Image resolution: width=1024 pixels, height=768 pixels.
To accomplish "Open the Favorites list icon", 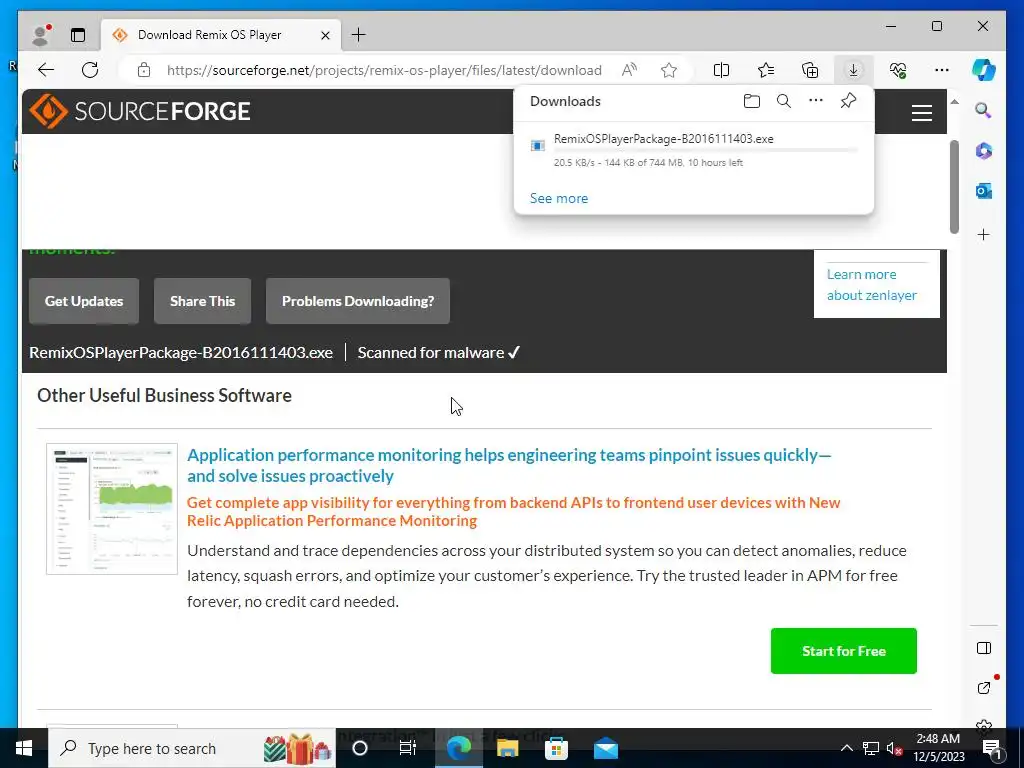I will tap(765, 70).
